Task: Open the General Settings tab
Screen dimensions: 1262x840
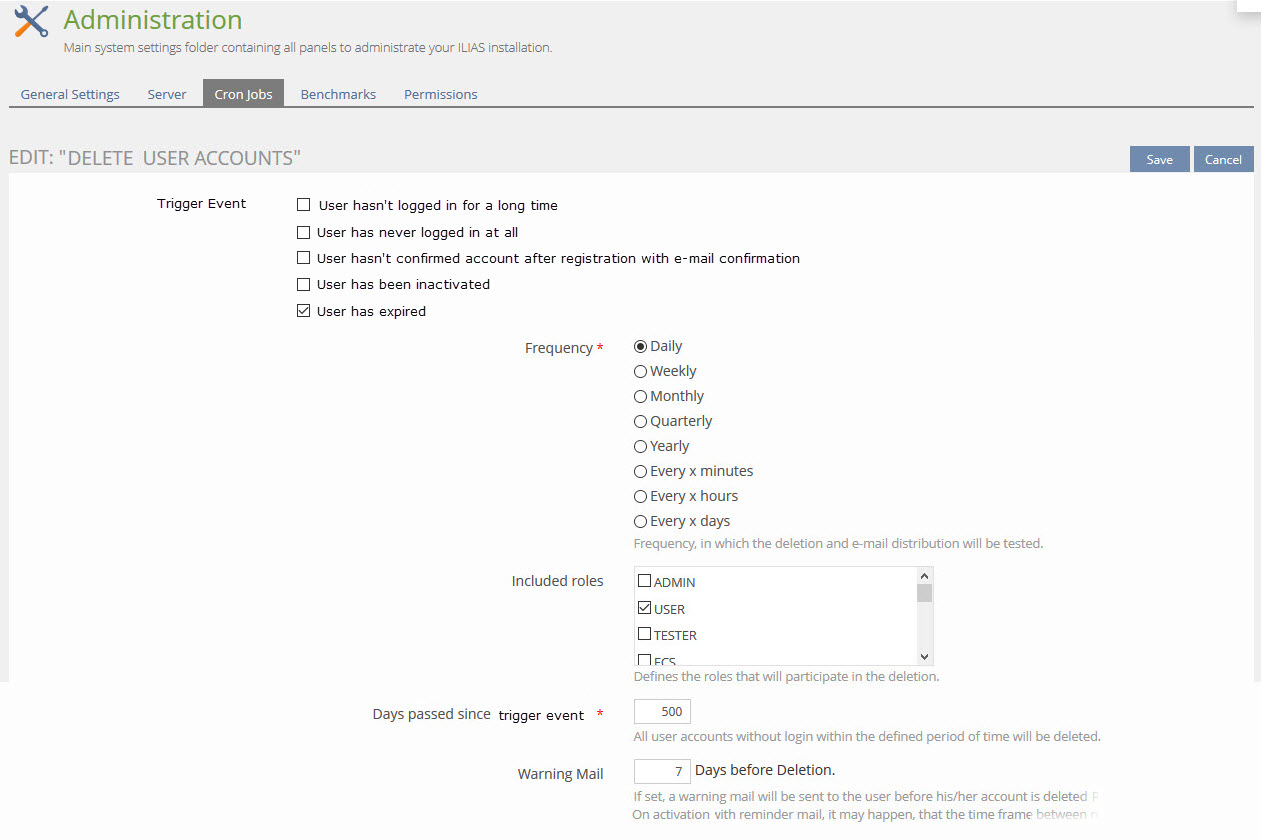Action: (70, 94)
